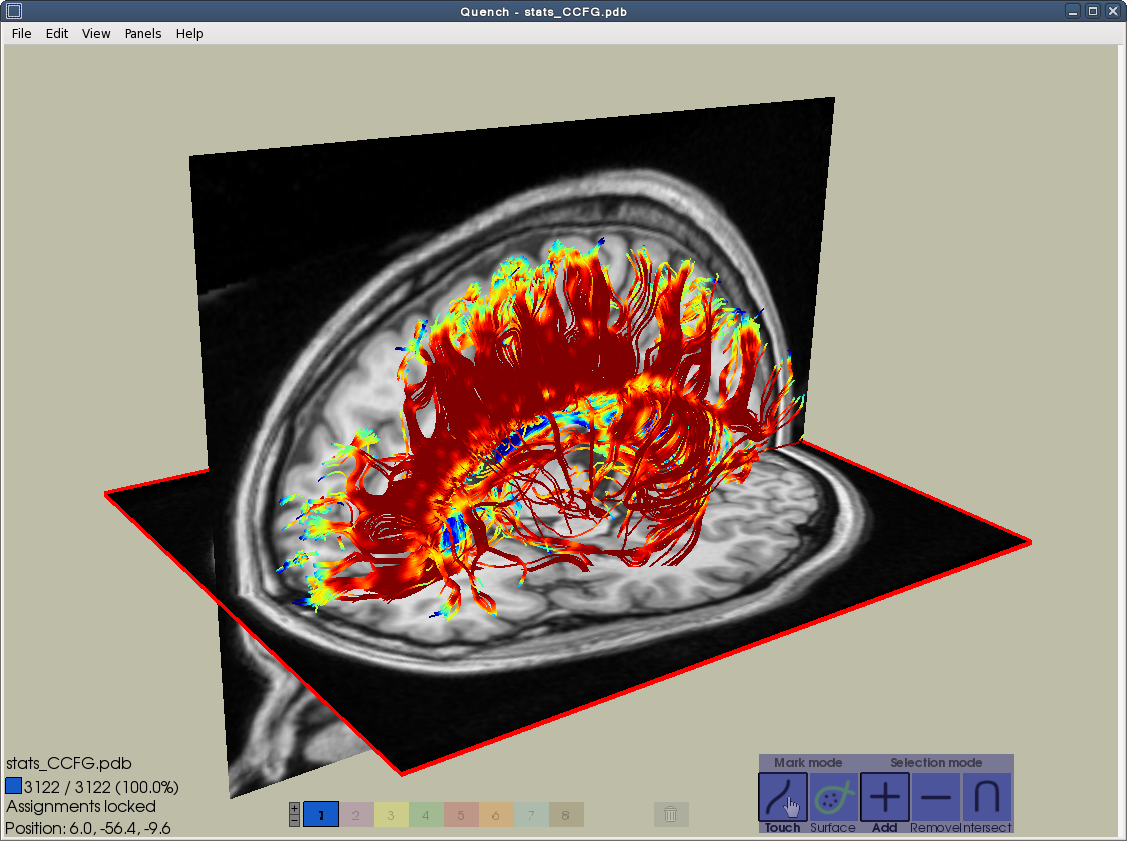Open the Edit menu
Image resolution: width=1127 pixels, height=841 pixels.
click(57, 33)
